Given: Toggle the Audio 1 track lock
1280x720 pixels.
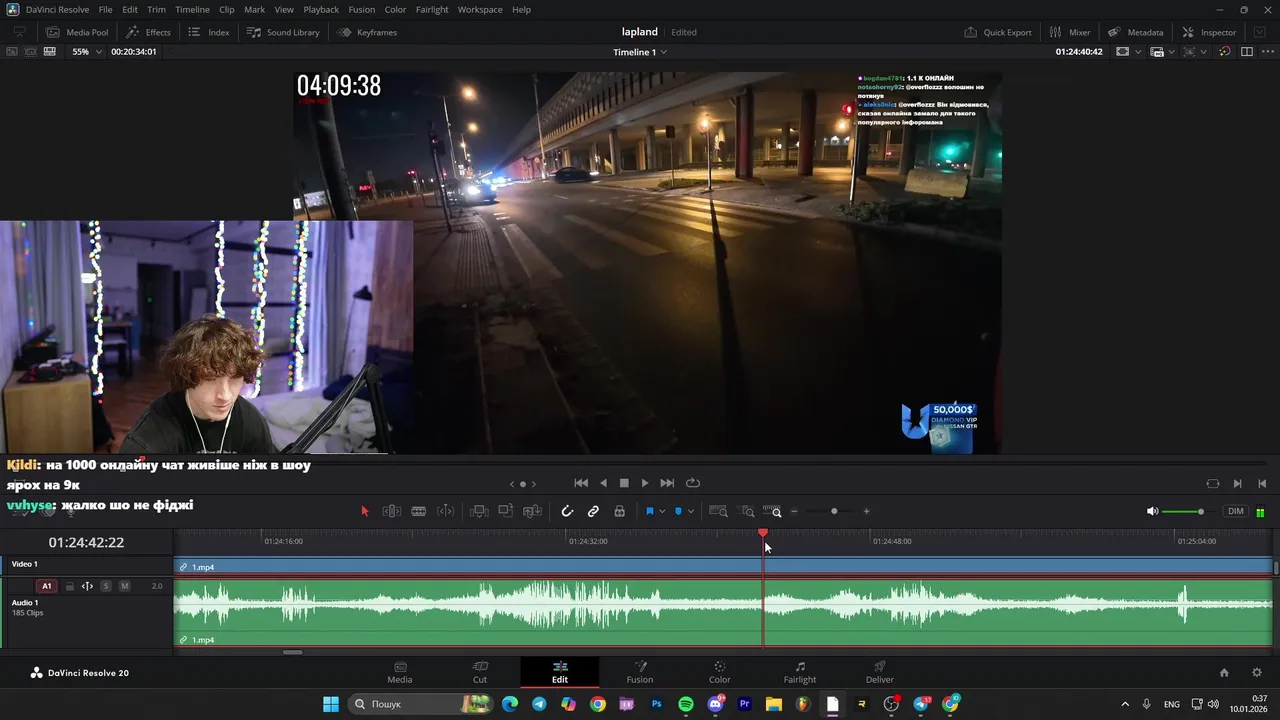Looking at the screenshot, I should click(69, 586).
